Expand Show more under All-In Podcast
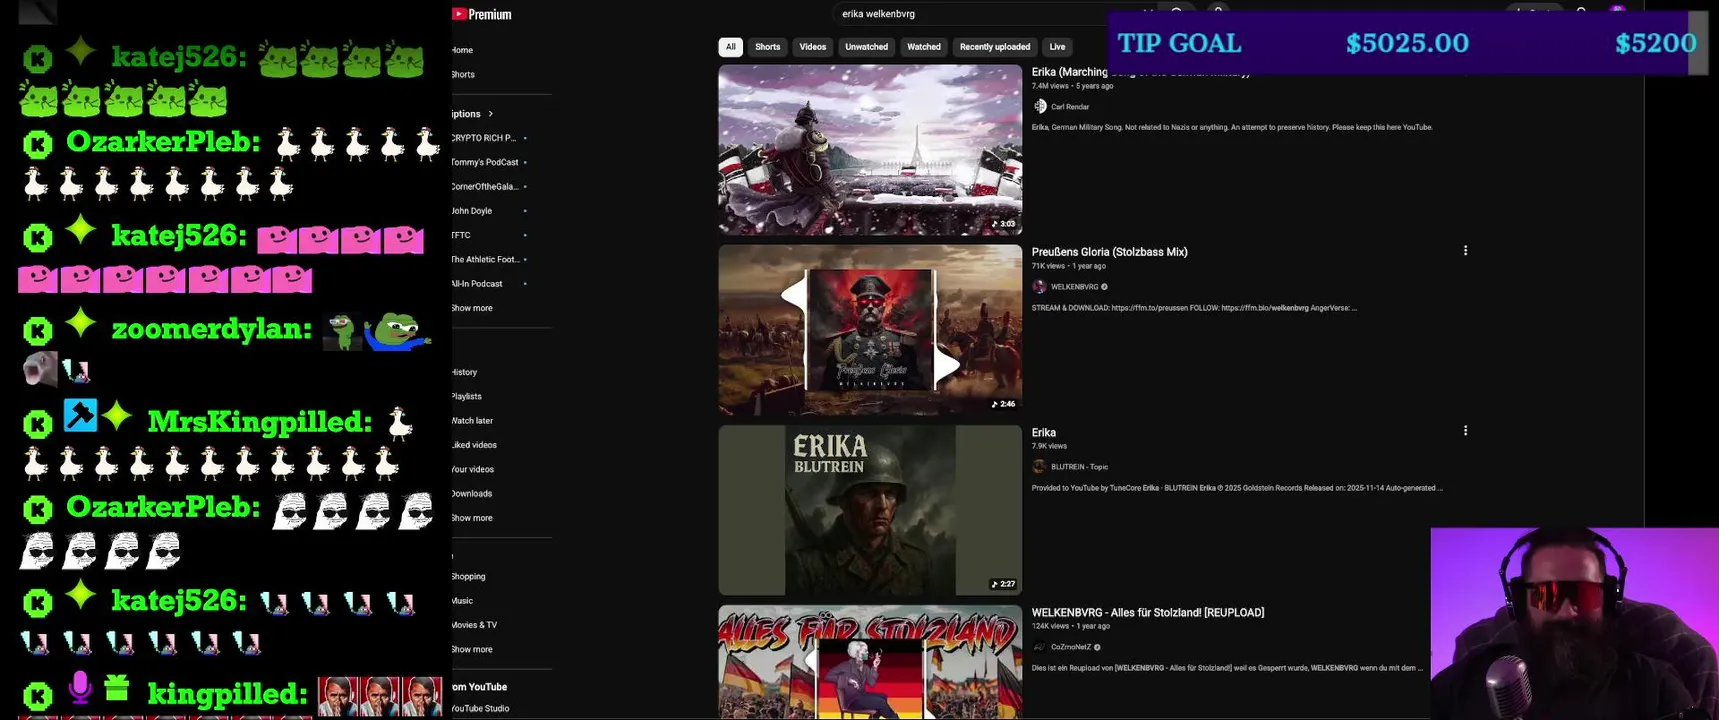Screen dimensions: 1719x720 [x=471, y=308]
